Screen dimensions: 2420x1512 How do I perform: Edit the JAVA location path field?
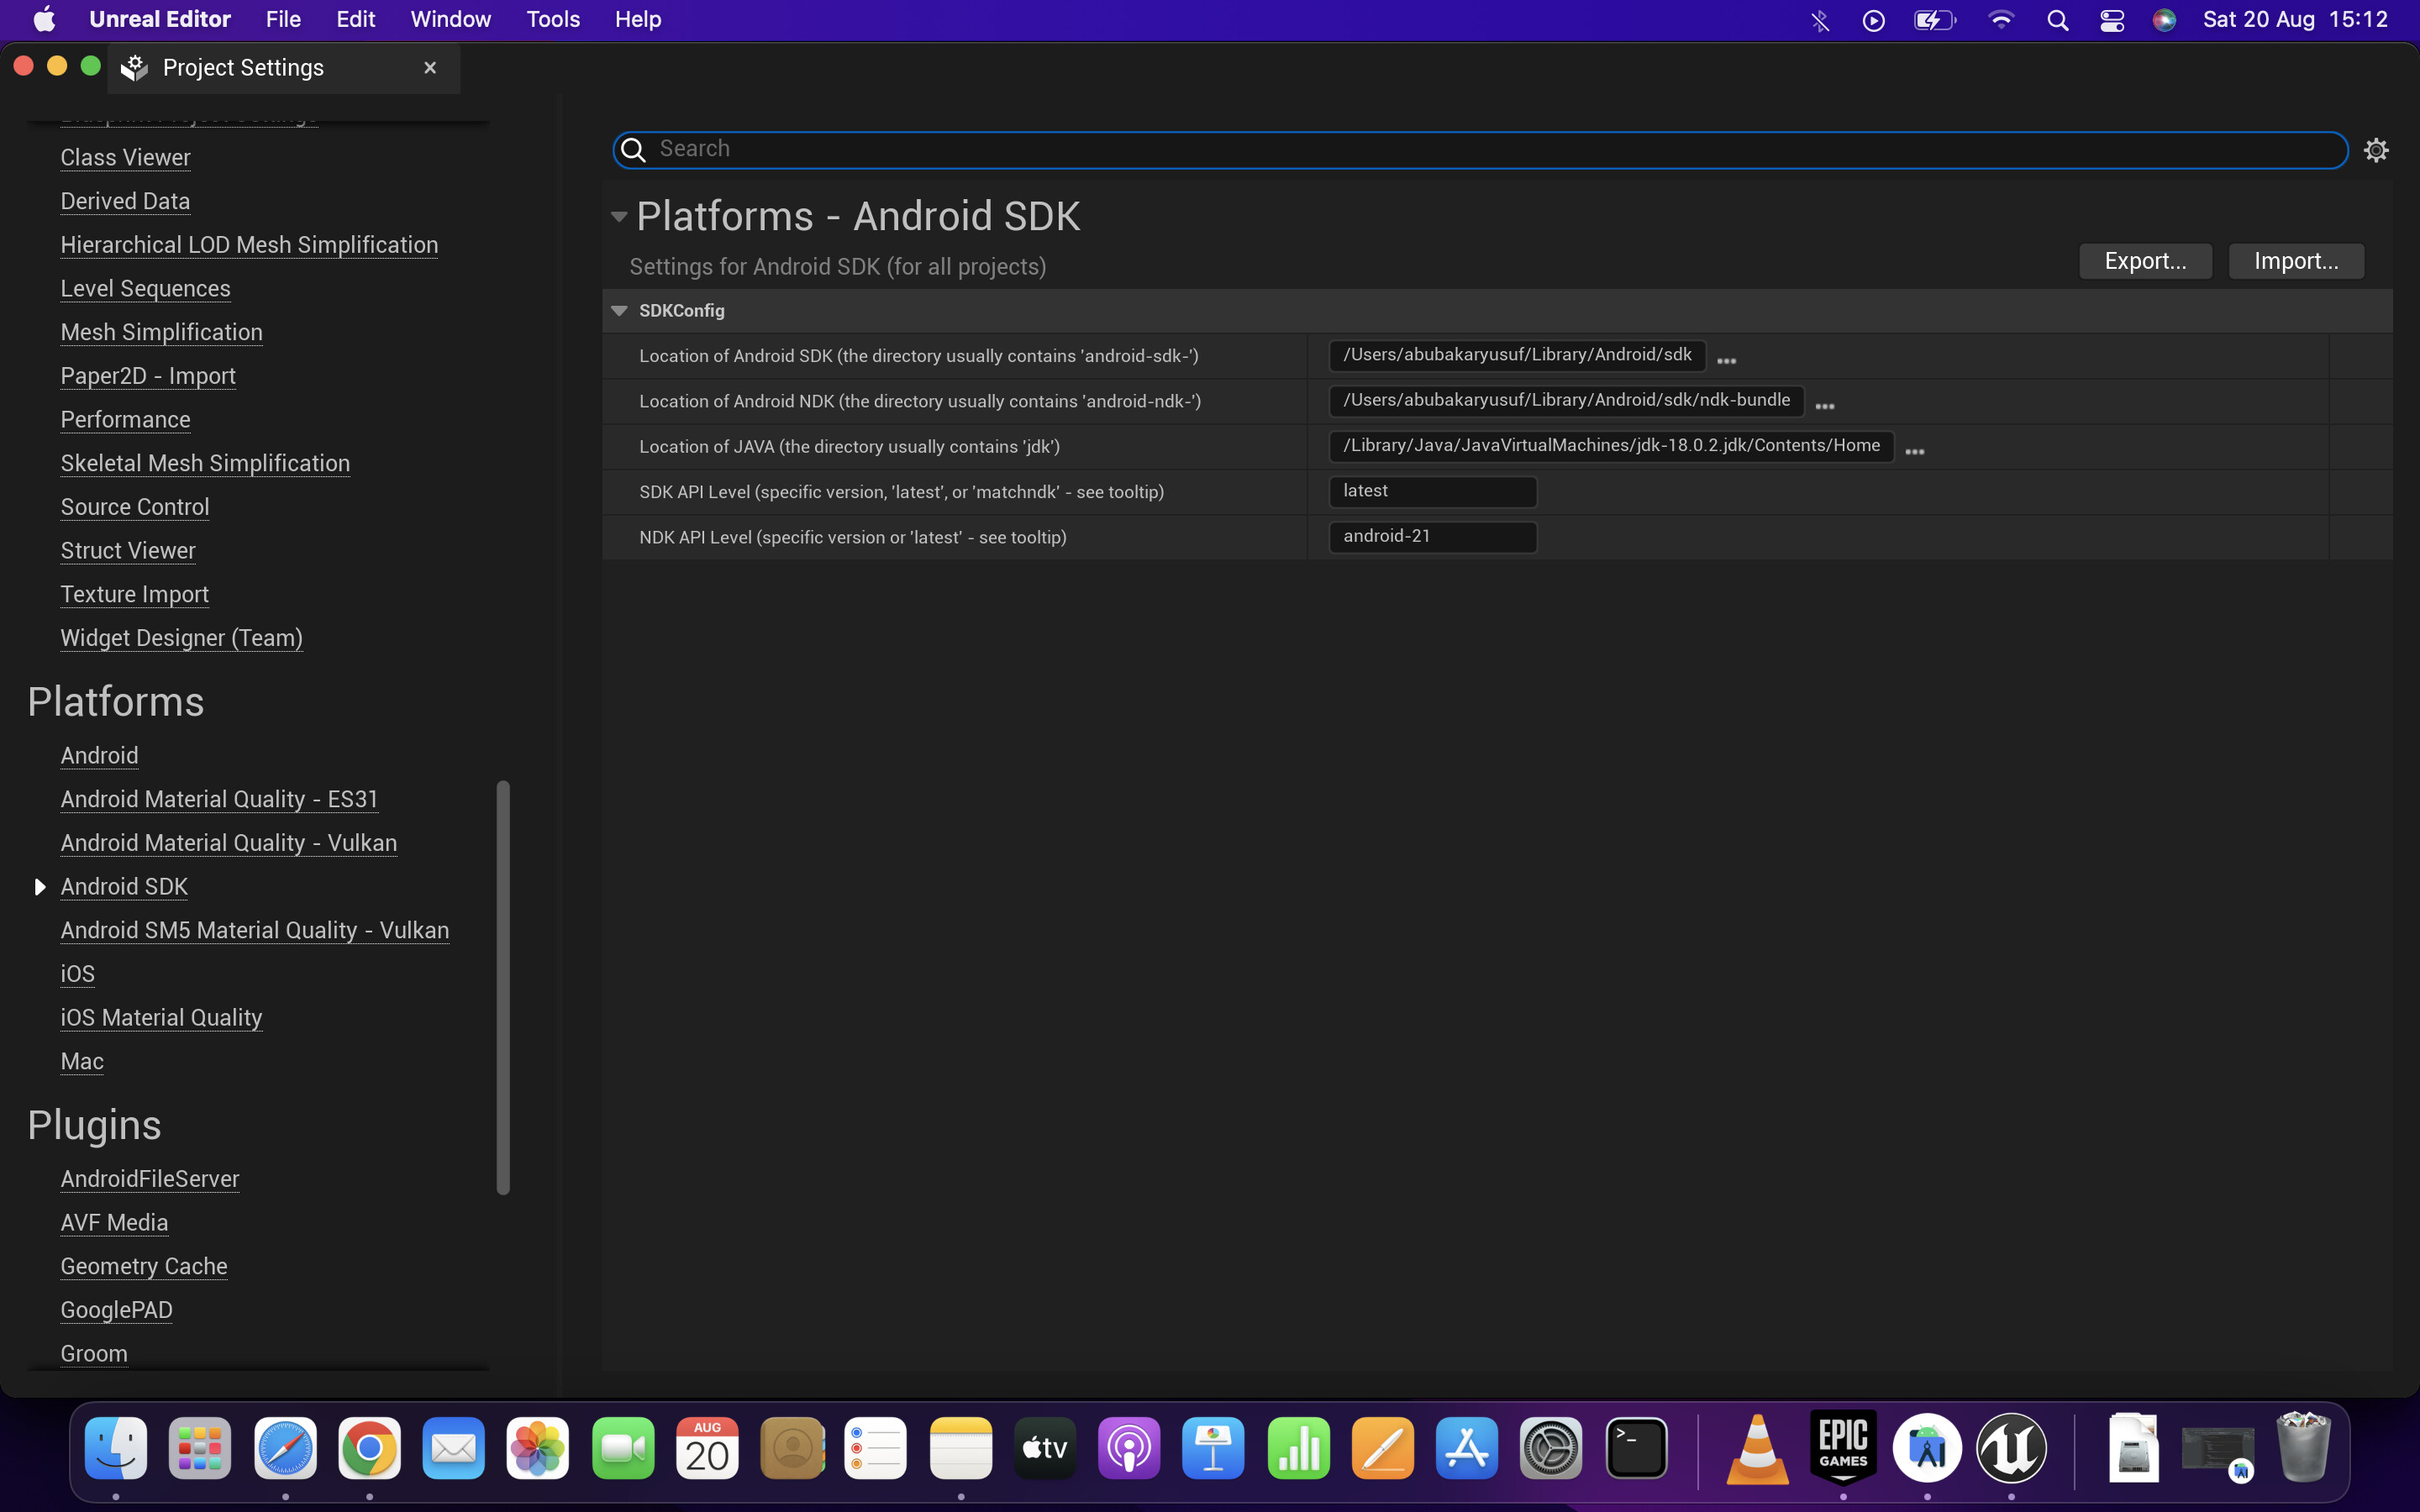(1611, 446)
